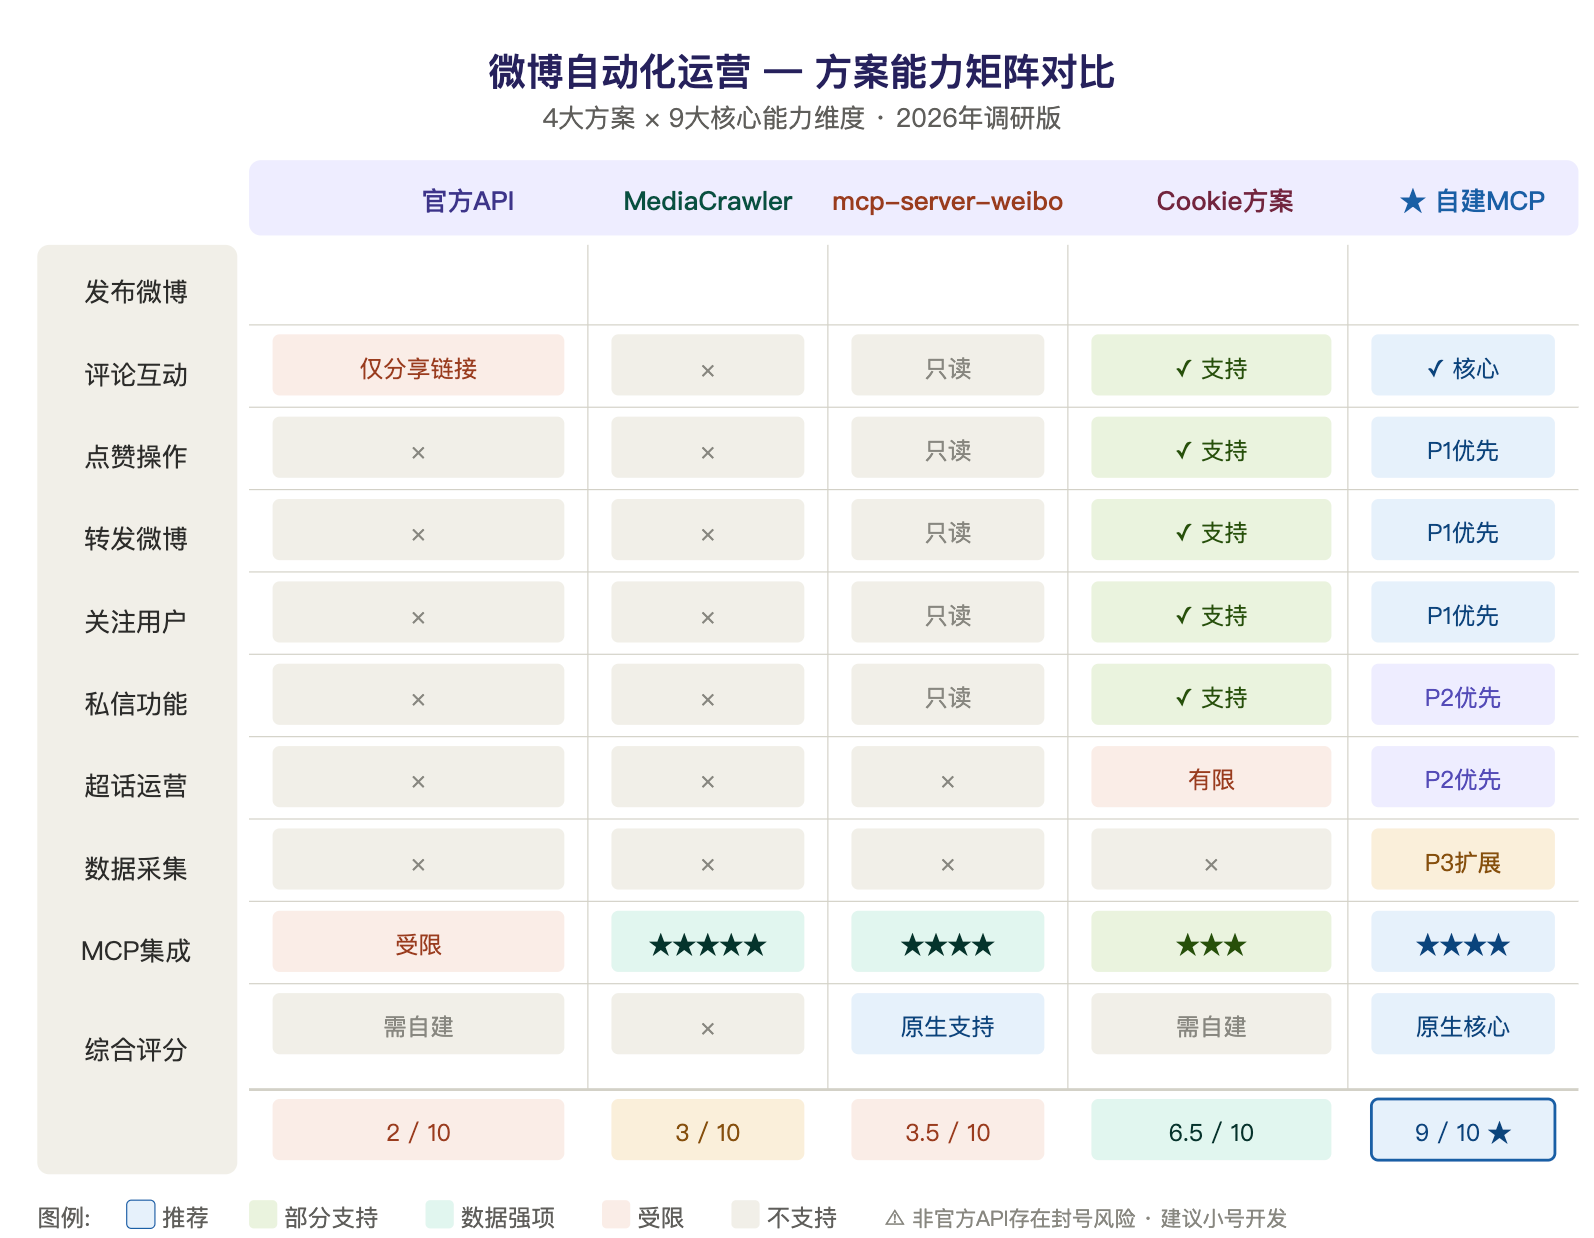
Task: Click the four-star rating under 自建MCP
Action: pyautogui.click(x=1463, y=944)
